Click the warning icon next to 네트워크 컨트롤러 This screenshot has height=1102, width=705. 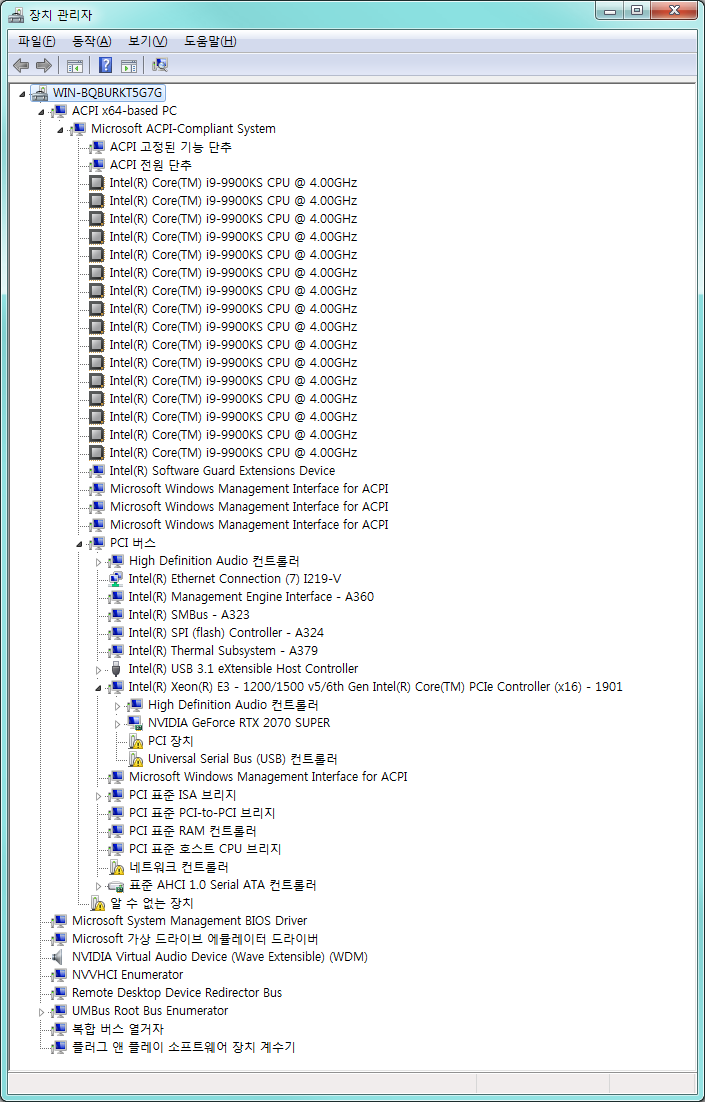[x=117, y=867]
